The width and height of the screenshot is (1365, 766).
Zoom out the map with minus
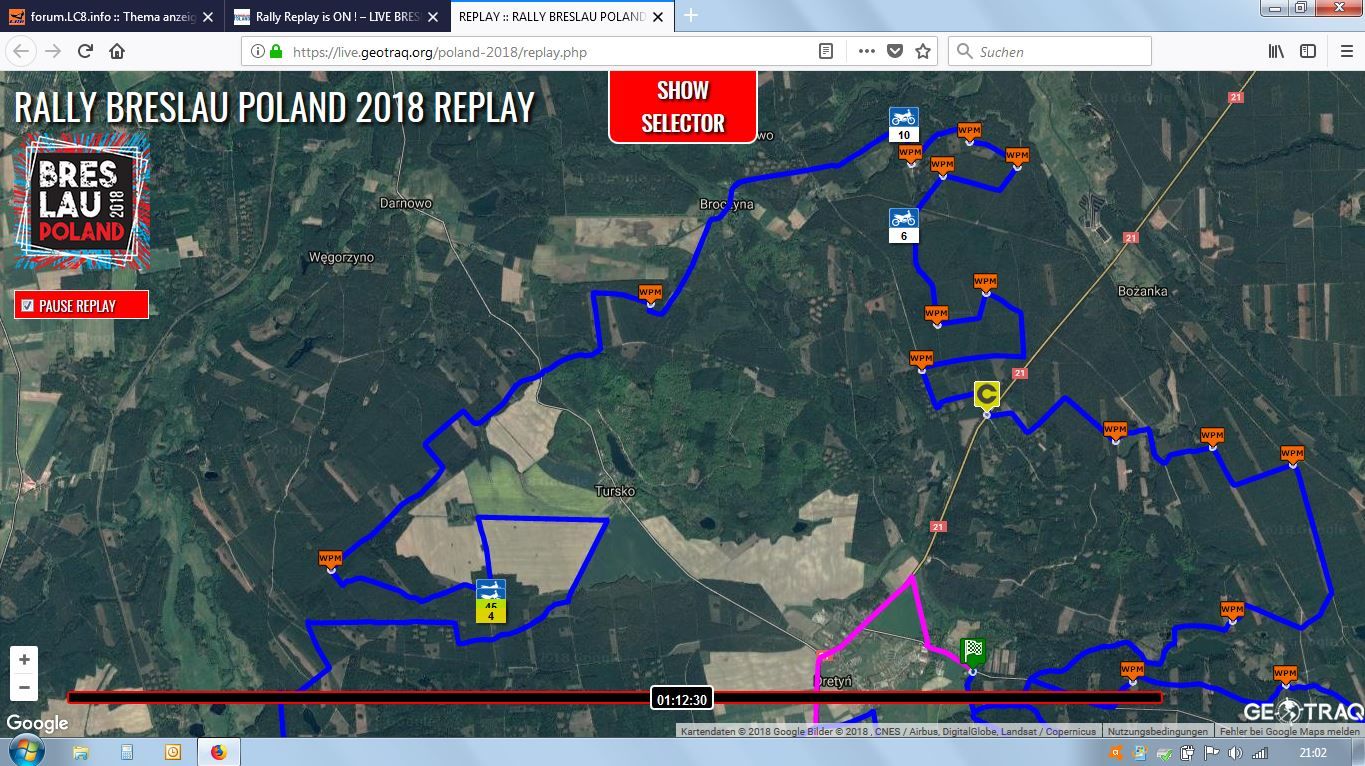pyautogui.click(x=24, y=688)
